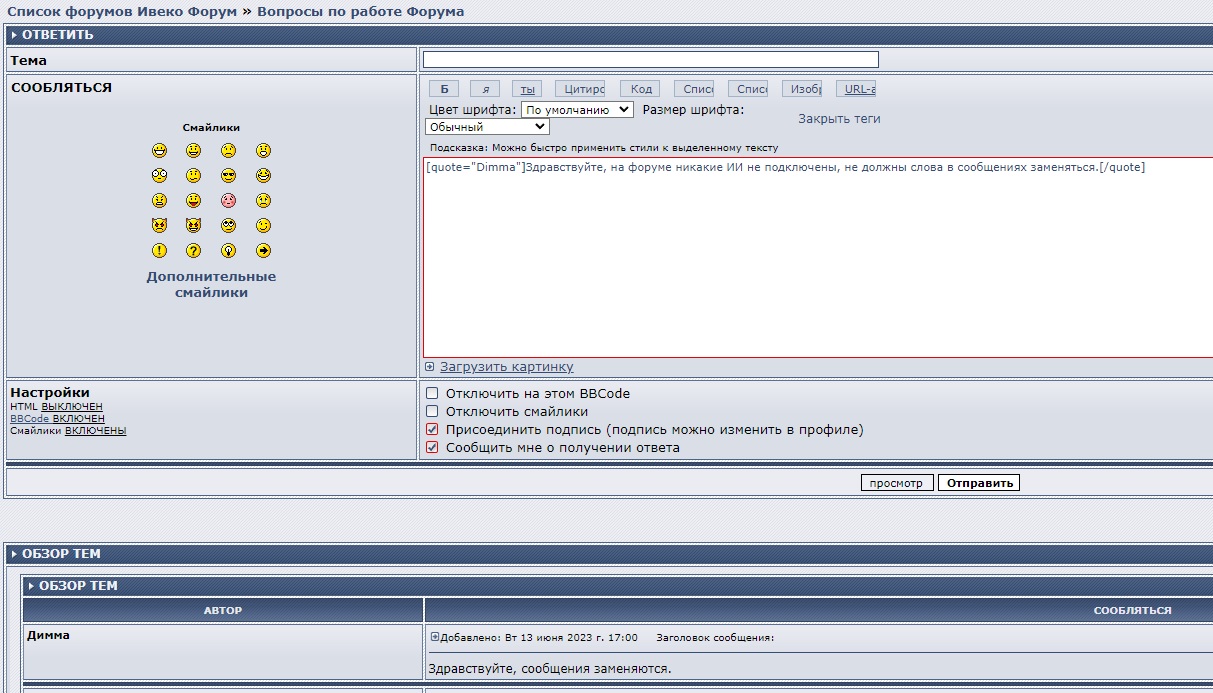Insert the light bulb idea smiley
Image resolution: width=1213 pixels, height=693 pixels.
(x=229, y=251)
